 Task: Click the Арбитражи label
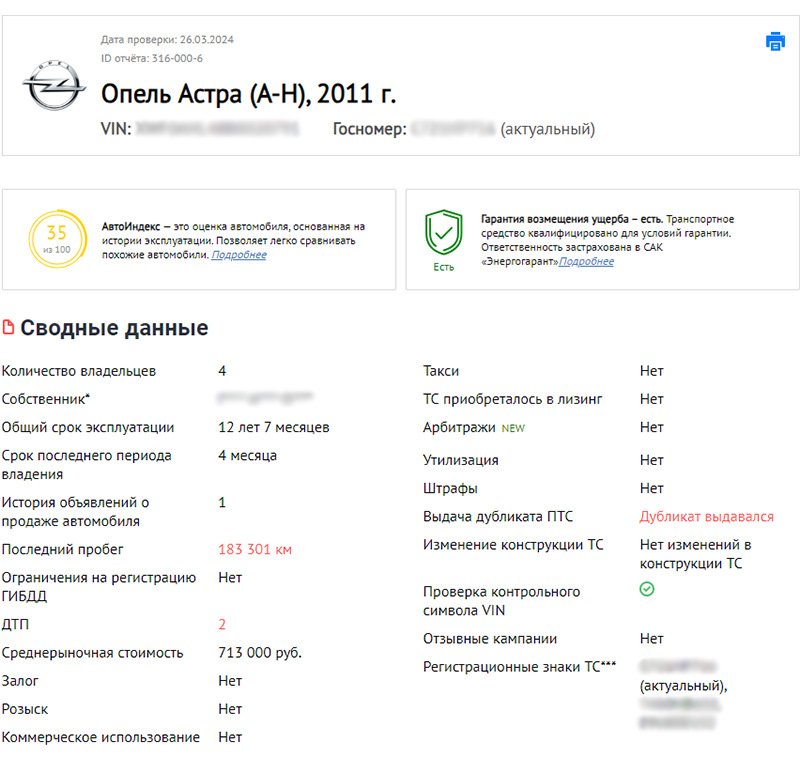coord(459,427)
